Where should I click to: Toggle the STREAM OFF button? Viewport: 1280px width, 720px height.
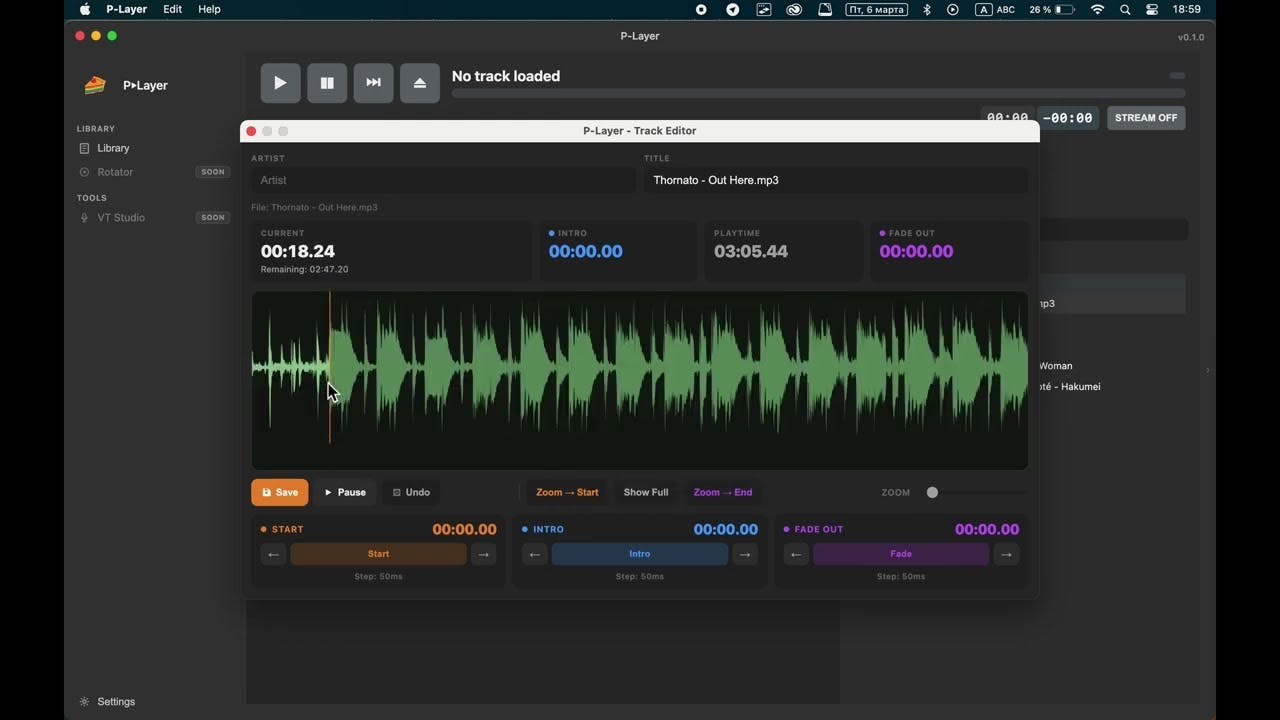coord(1146,118)
